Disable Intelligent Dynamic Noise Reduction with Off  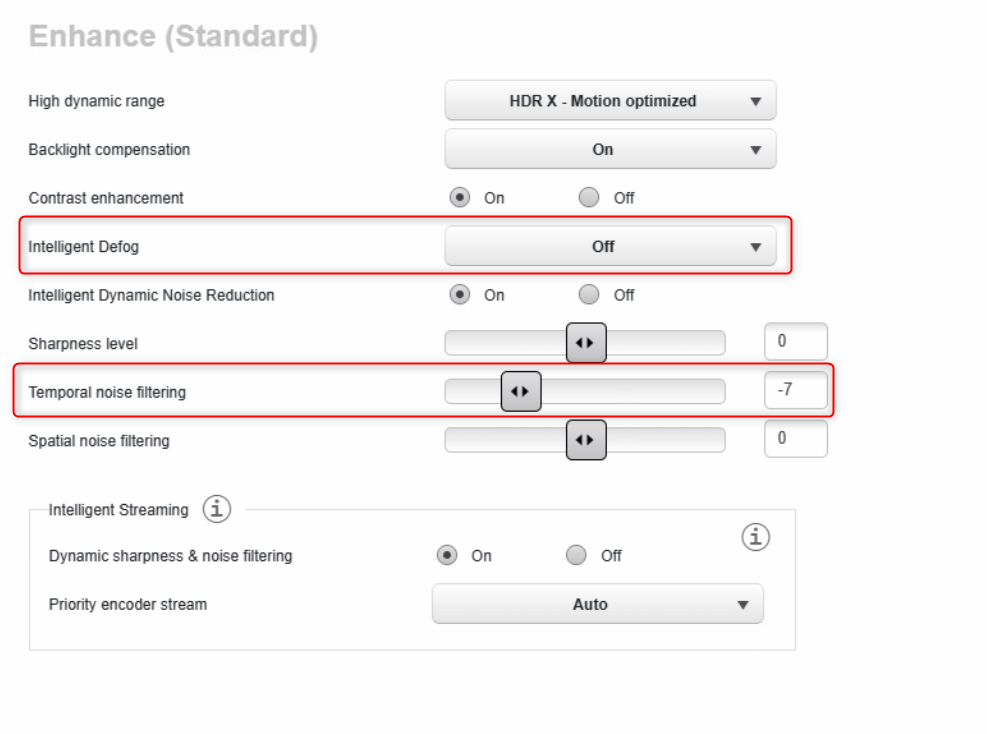point(589,295)
